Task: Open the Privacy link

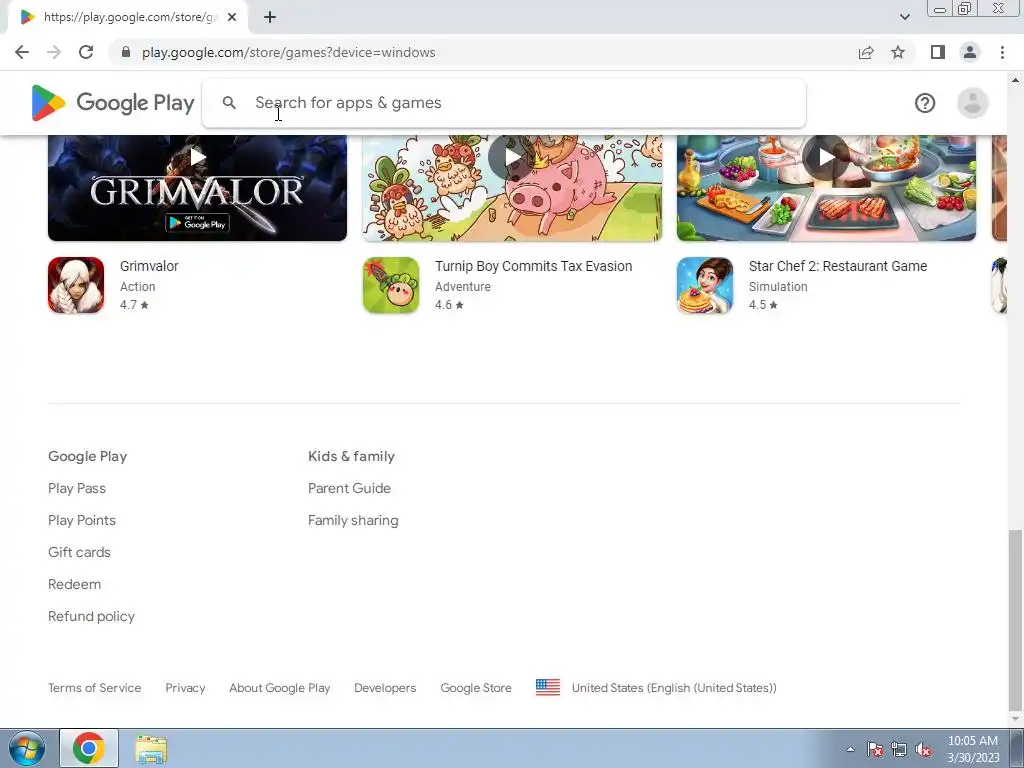Action: [185, 688]
